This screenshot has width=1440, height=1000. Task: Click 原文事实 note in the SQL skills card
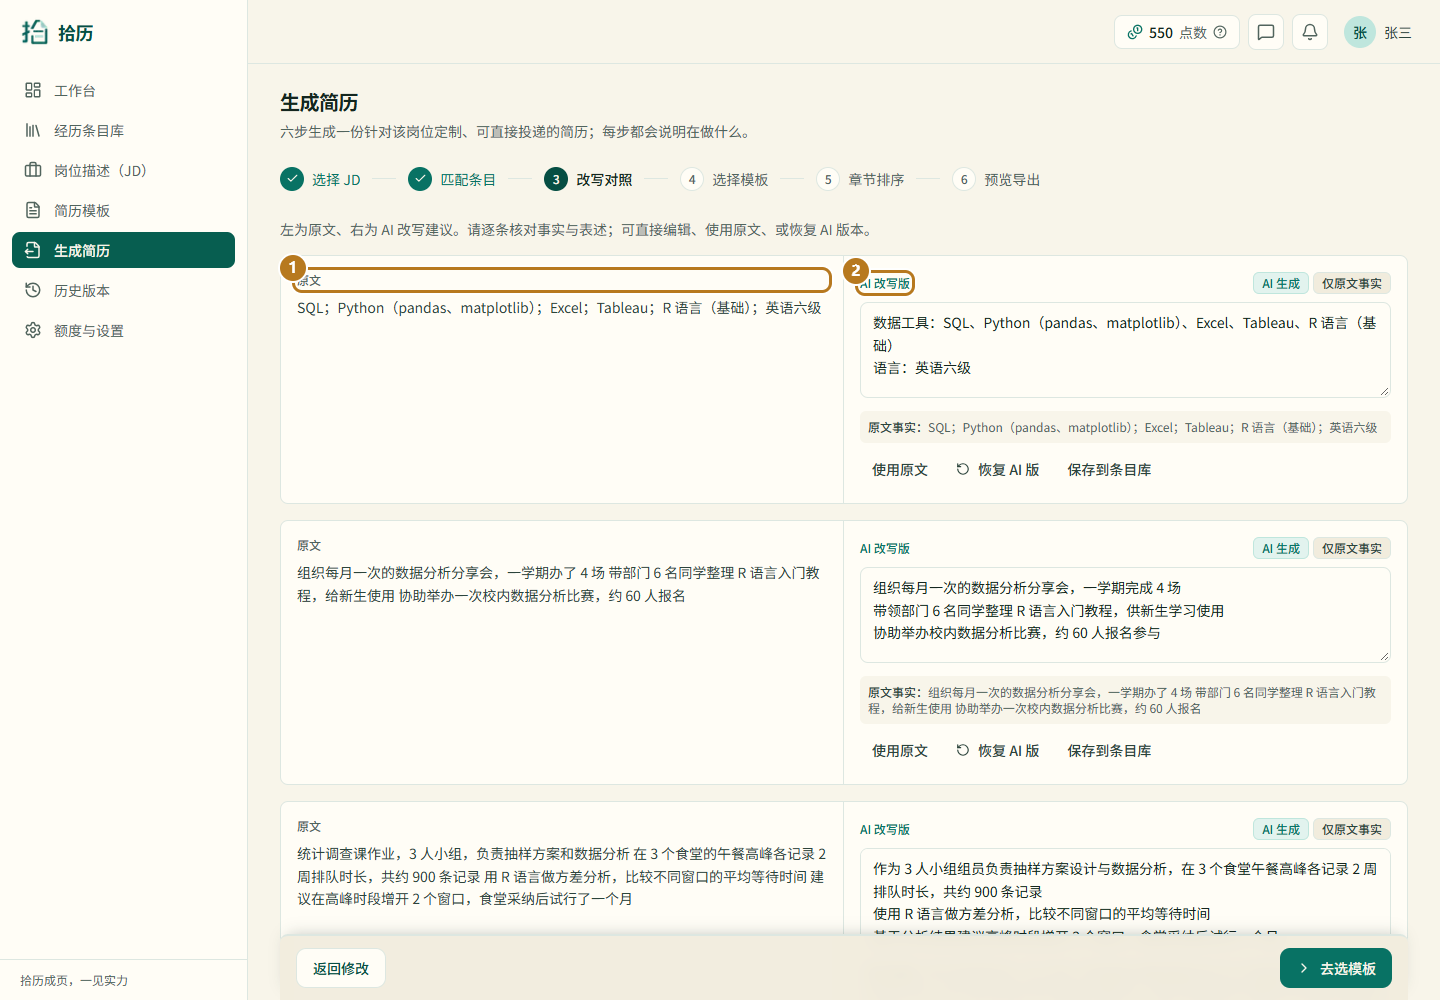(x=1125, y=427)
